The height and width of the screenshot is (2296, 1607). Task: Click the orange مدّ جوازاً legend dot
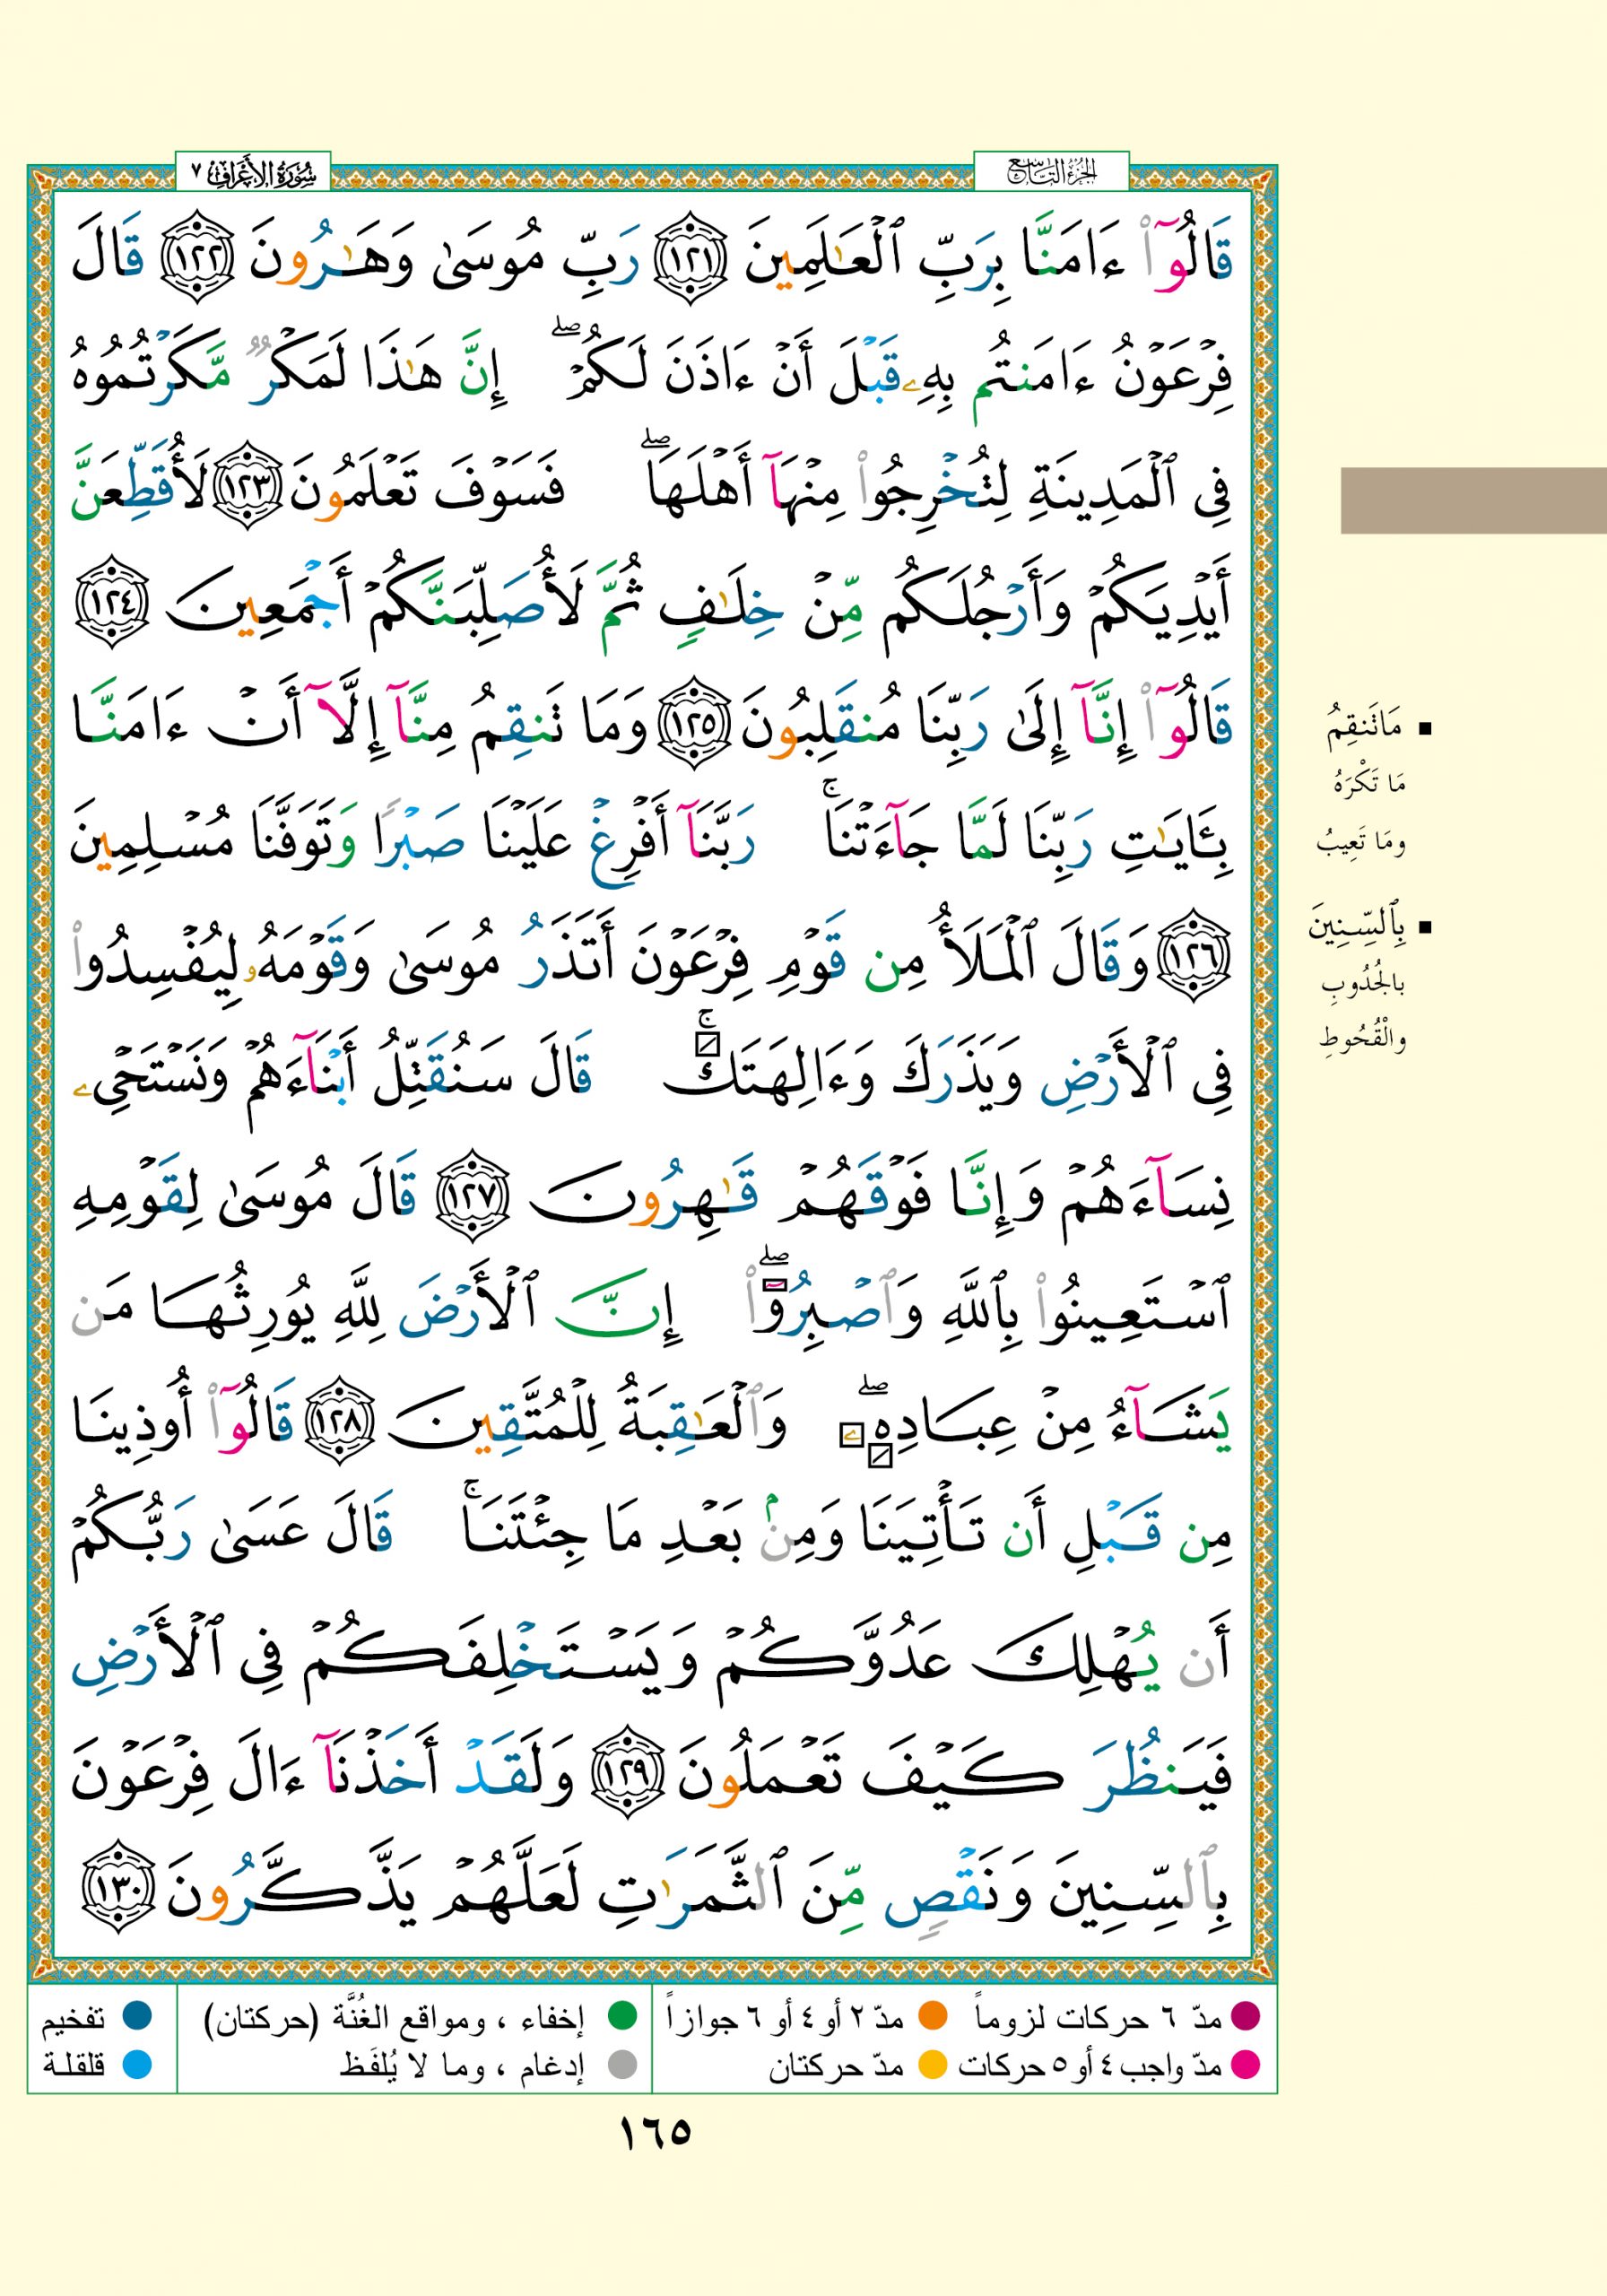pos(933,2018)
